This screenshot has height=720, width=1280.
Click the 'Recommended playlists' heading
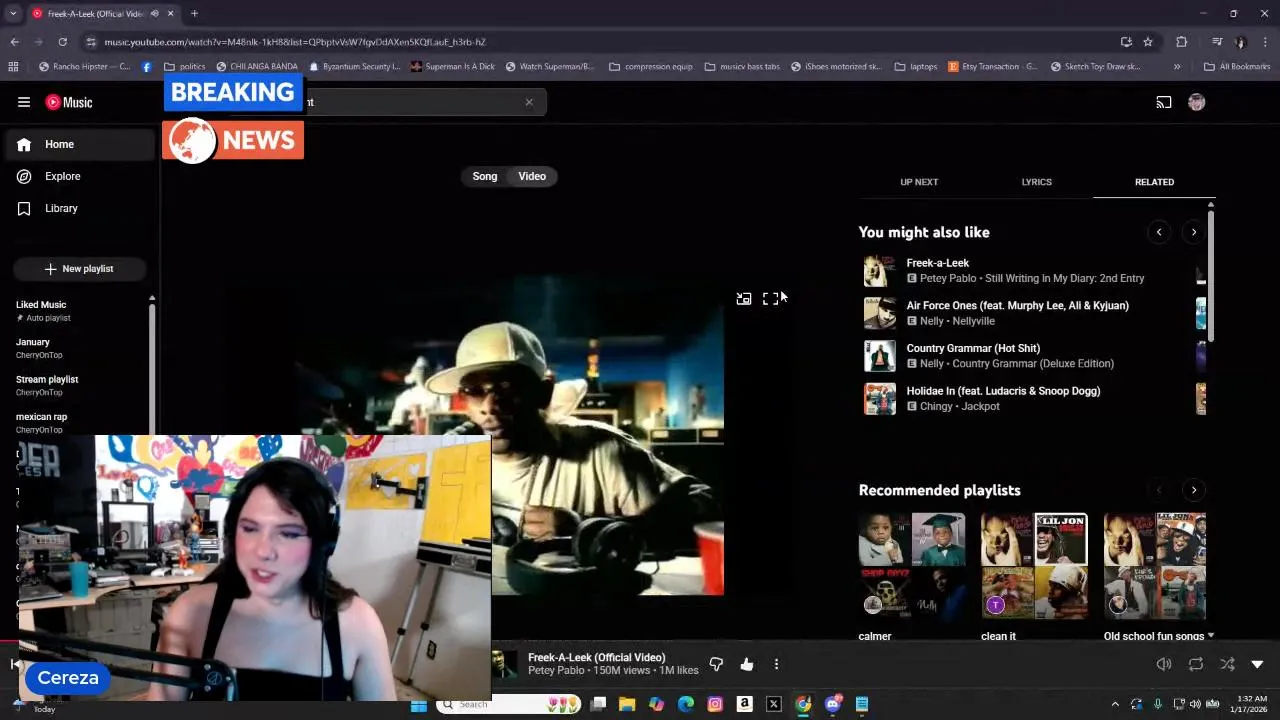pyautogui.click(x=939, y=490)
